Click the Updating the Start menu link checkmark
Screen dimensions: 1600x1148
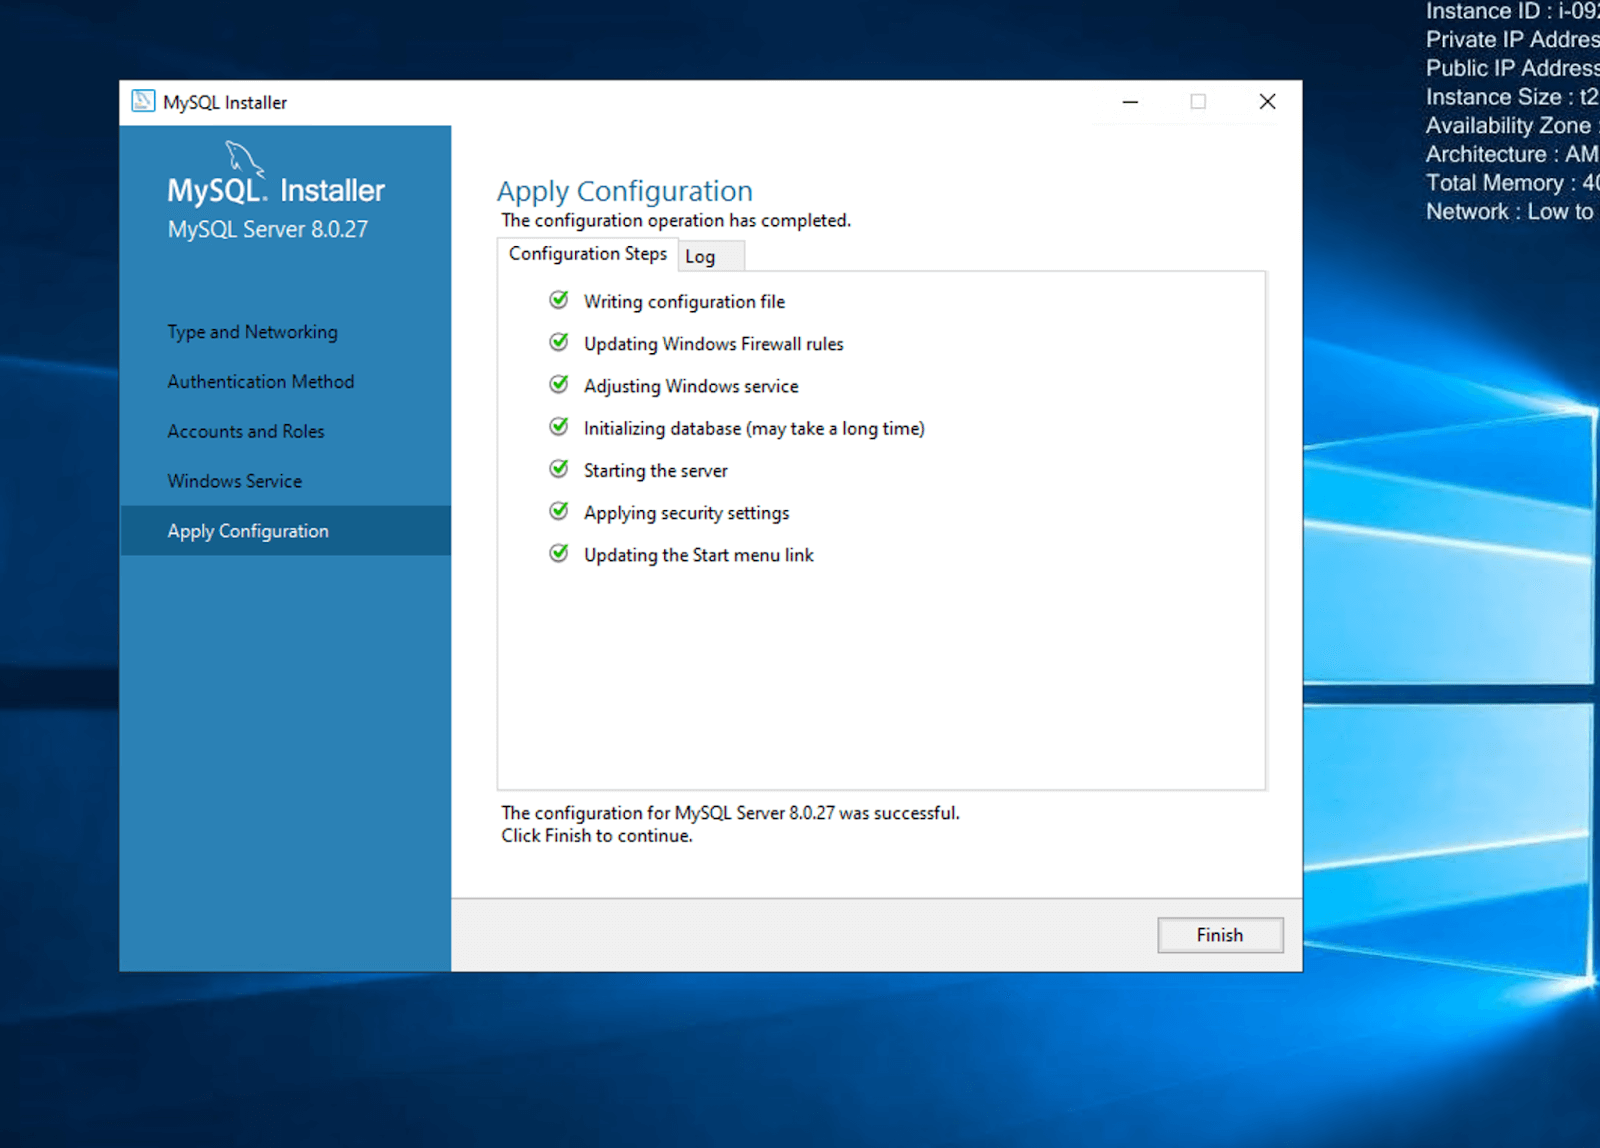[559, 553]
